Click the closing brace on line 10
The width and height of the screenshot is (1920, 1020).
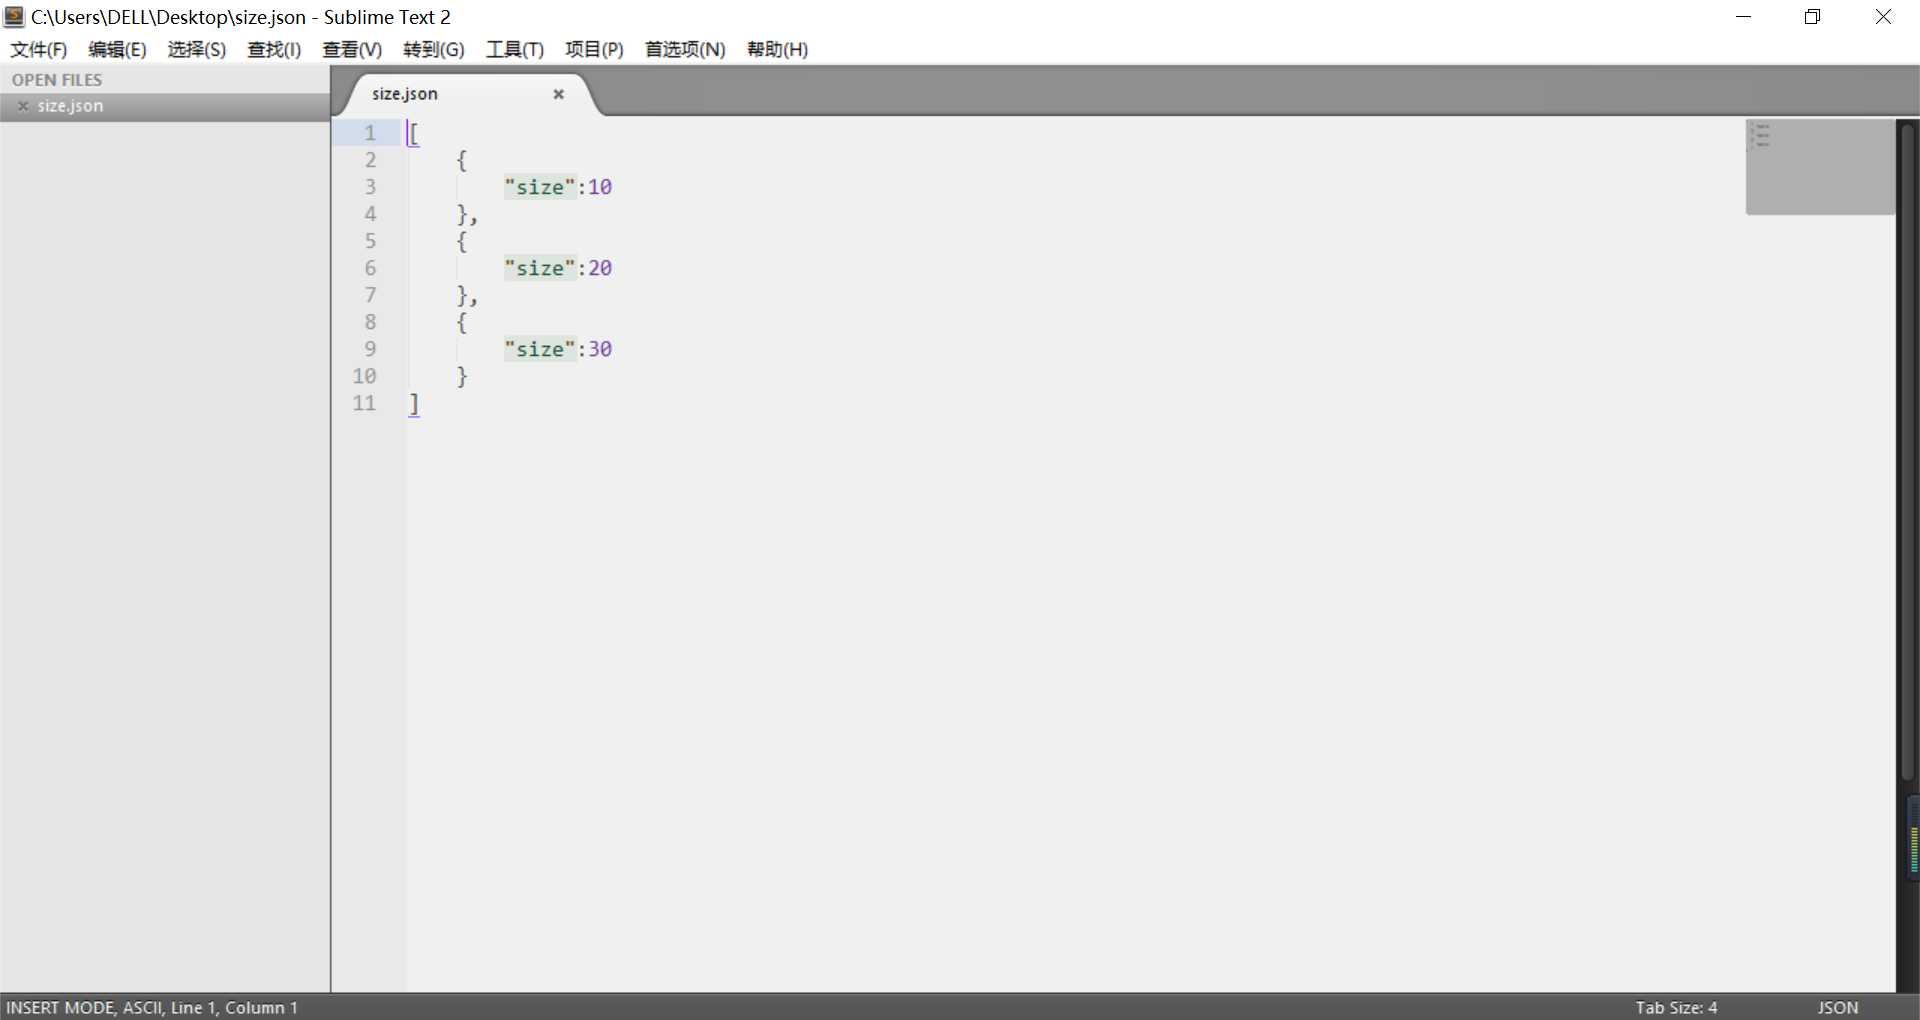[x=462, y=376]
